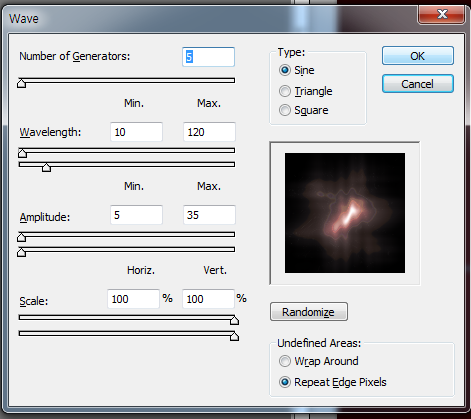Click the Wavelength maximum slider handle
The image size is (471, 419).
click(x=46, y=167)
